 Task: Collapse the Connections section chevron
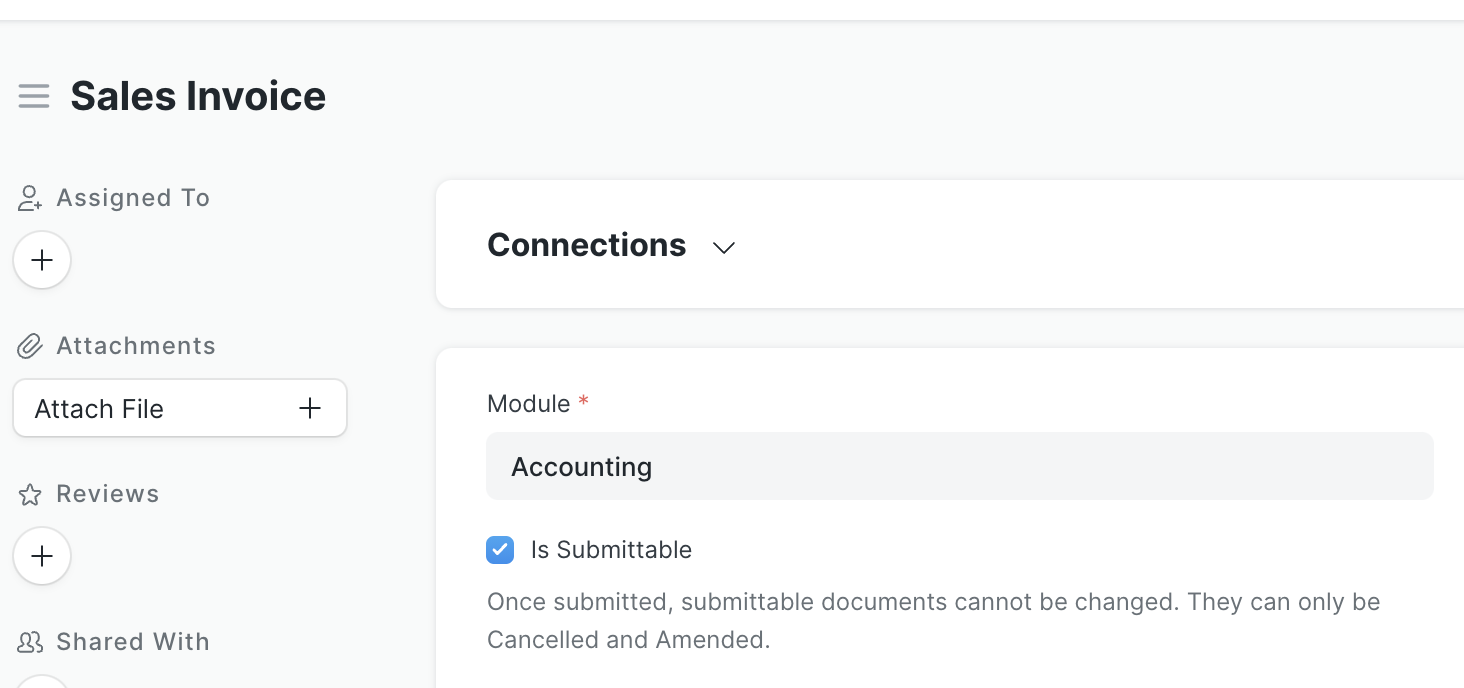pyautogui.click(x=724, y=247)
